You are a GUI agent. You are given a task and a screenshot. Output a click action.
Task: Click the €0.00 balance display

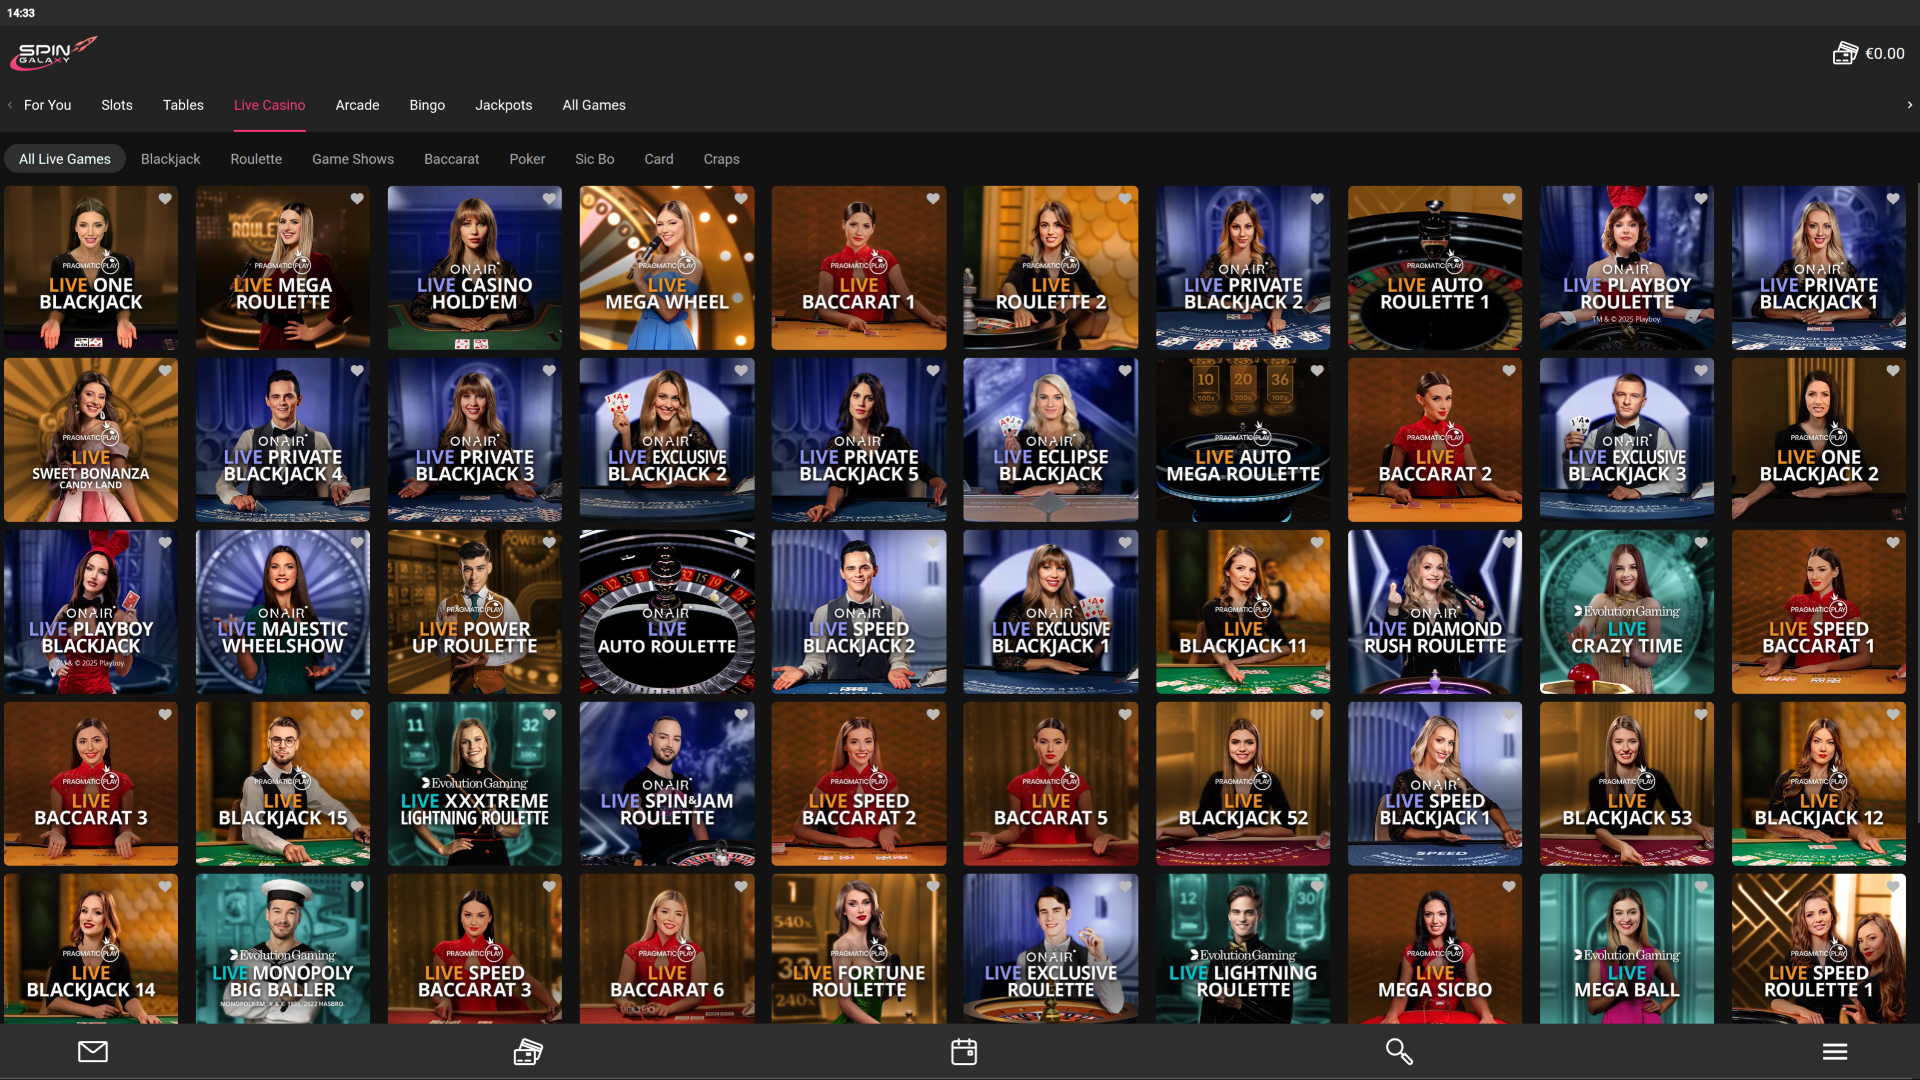tap(1884, 54)
